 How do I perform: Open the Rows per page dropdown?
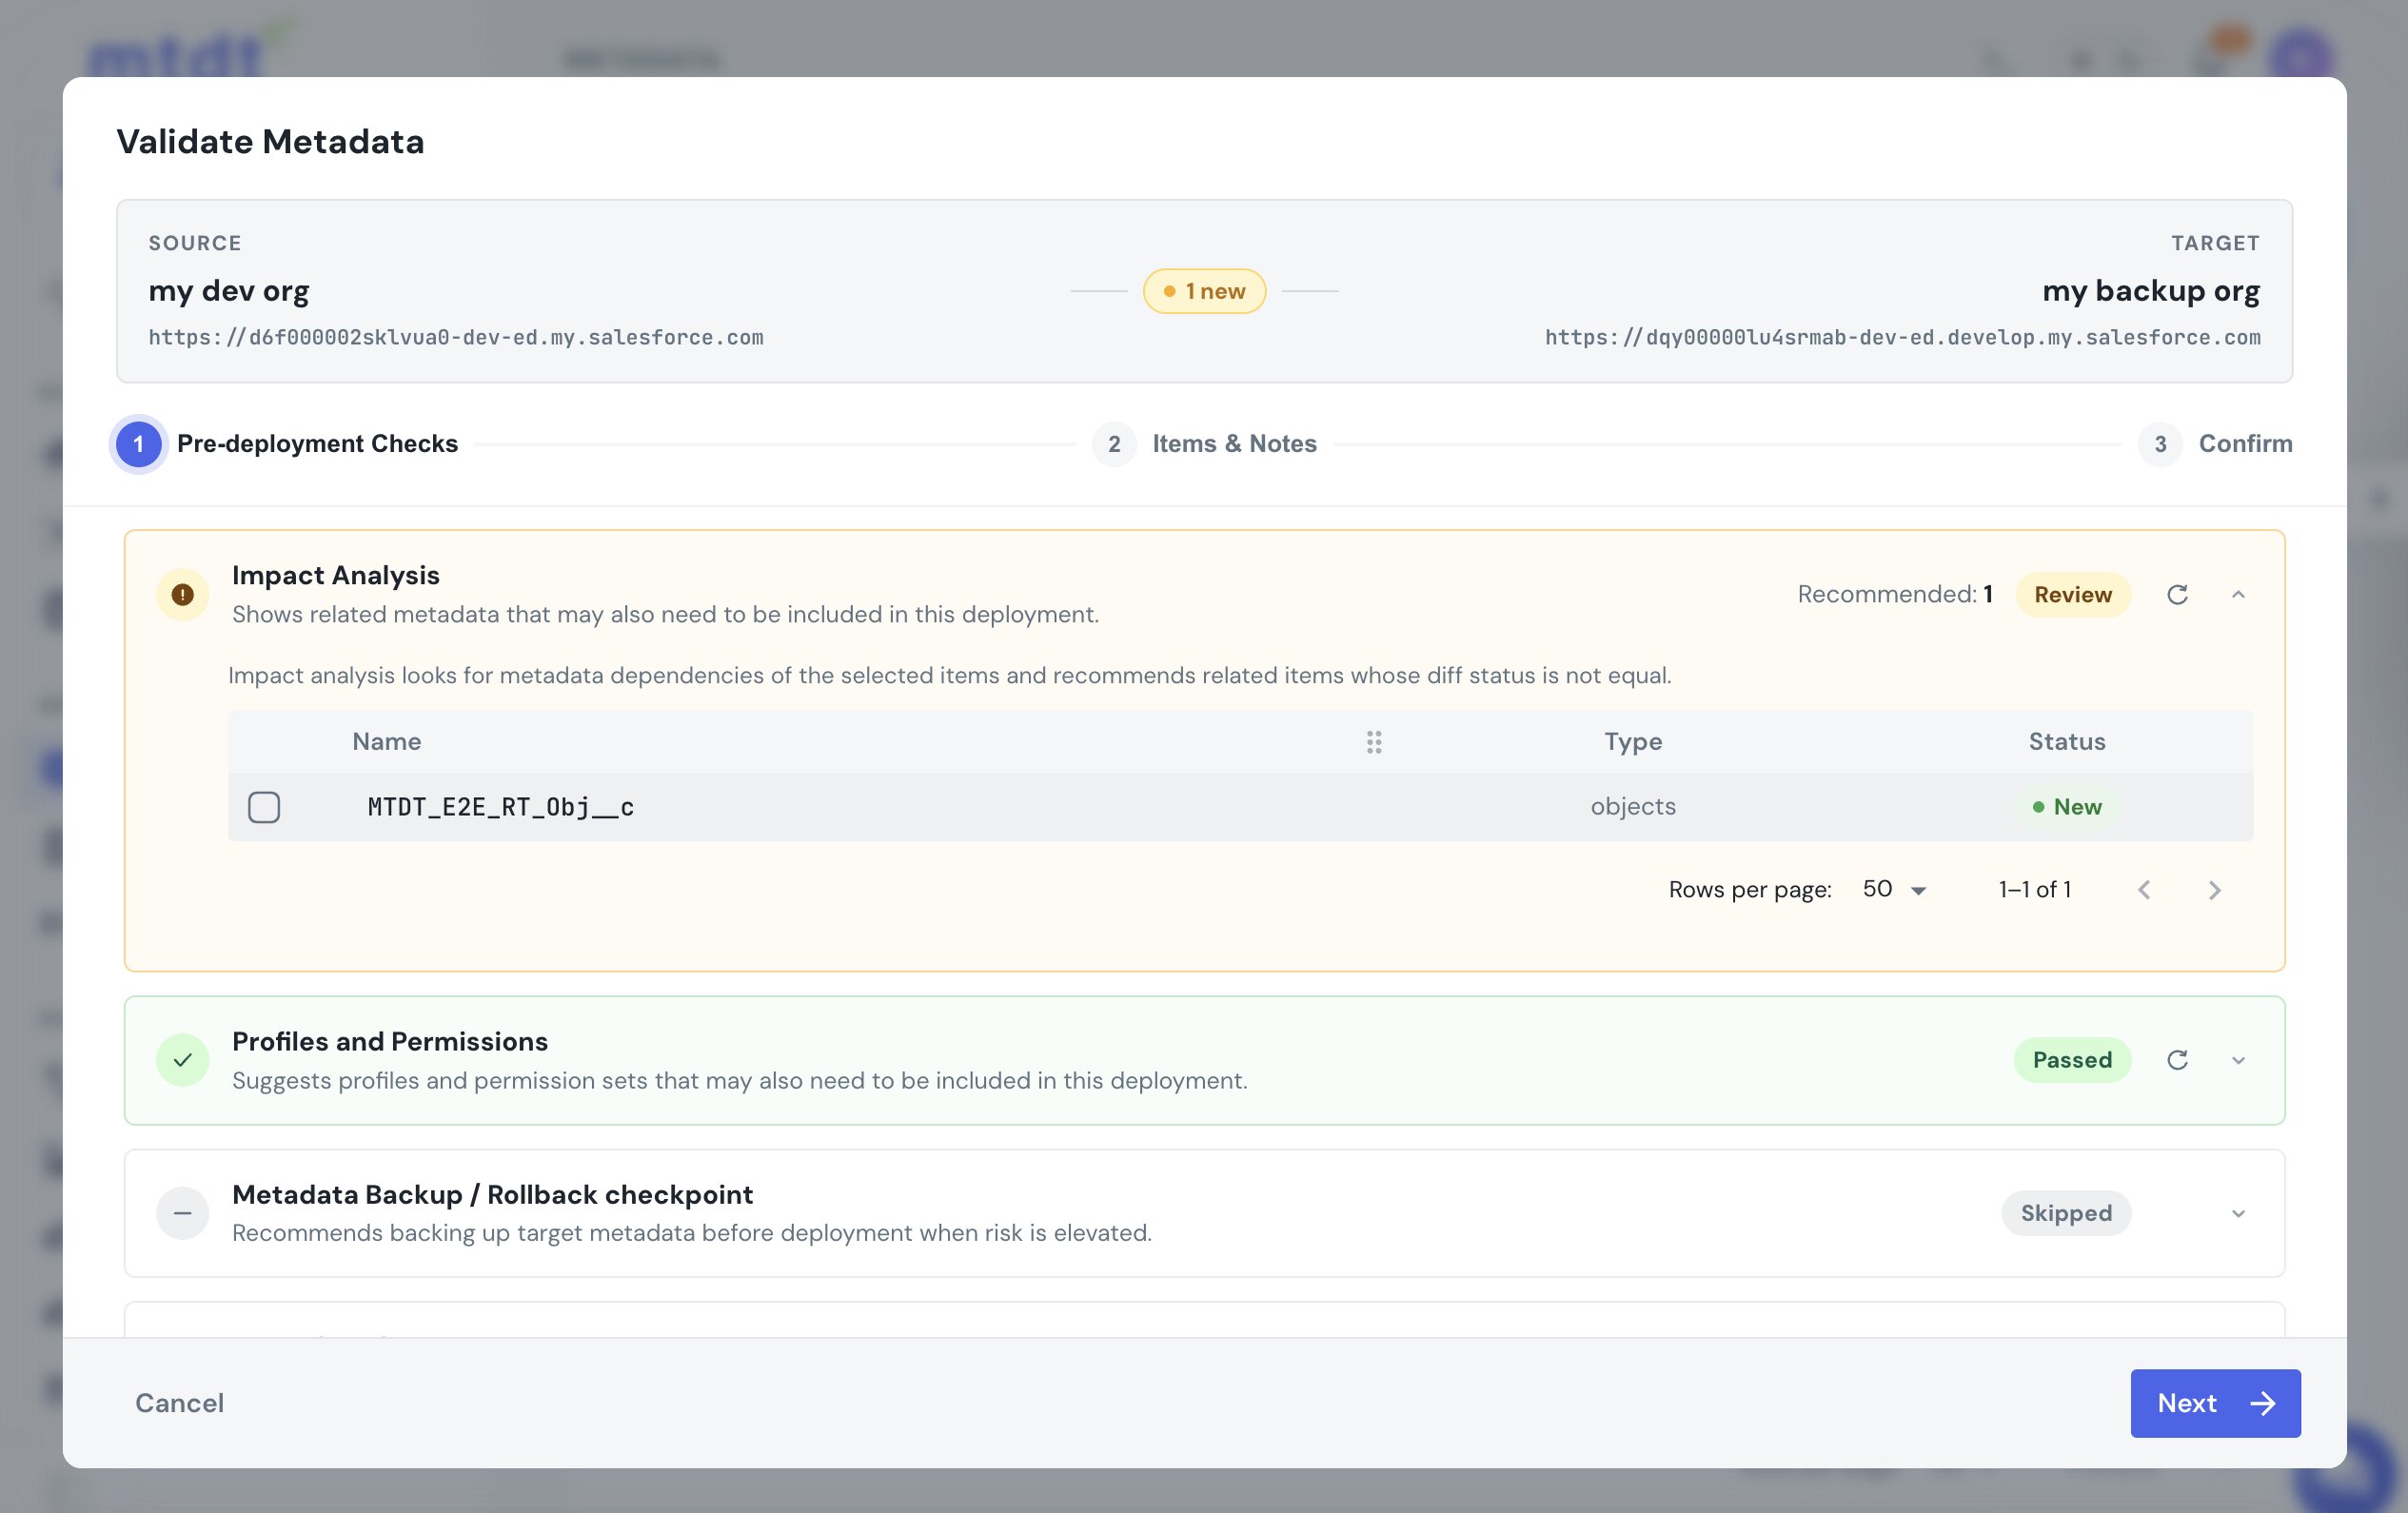point(1894,889)
